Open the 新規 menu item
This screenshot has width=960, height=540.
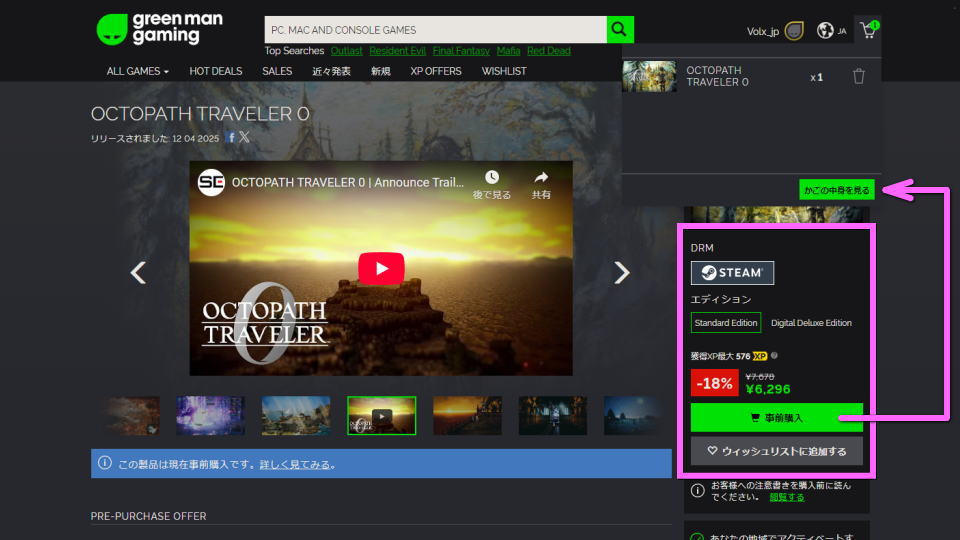(x=380, y=71)
